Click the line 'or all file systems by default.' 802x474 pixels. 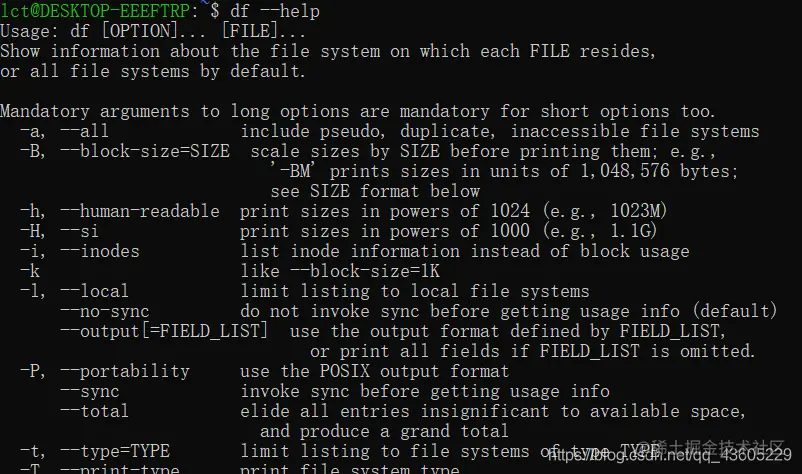tap(152, 71)
